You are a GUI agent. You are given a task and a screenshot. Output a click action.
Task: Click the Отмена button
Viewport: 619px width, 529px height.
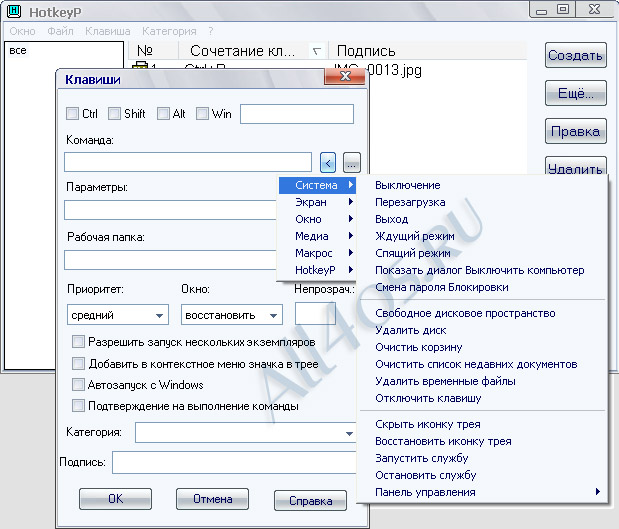click(212, 499)
